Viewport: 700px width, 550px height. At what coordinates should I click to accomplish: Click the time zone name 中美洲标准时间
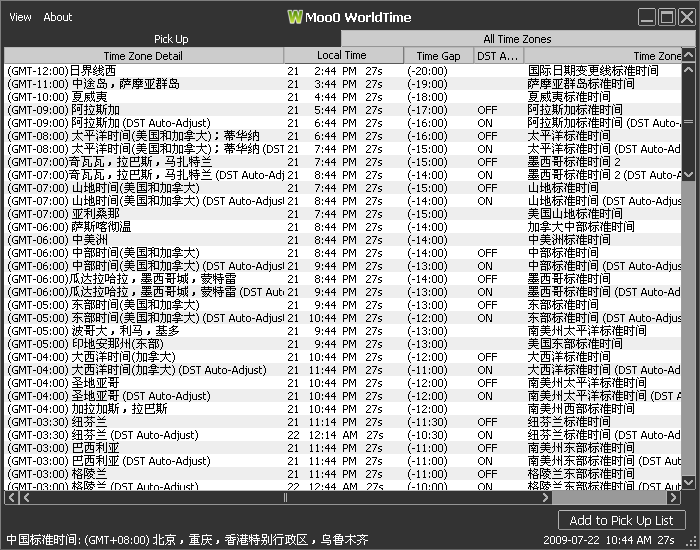[x=569, y=240]
